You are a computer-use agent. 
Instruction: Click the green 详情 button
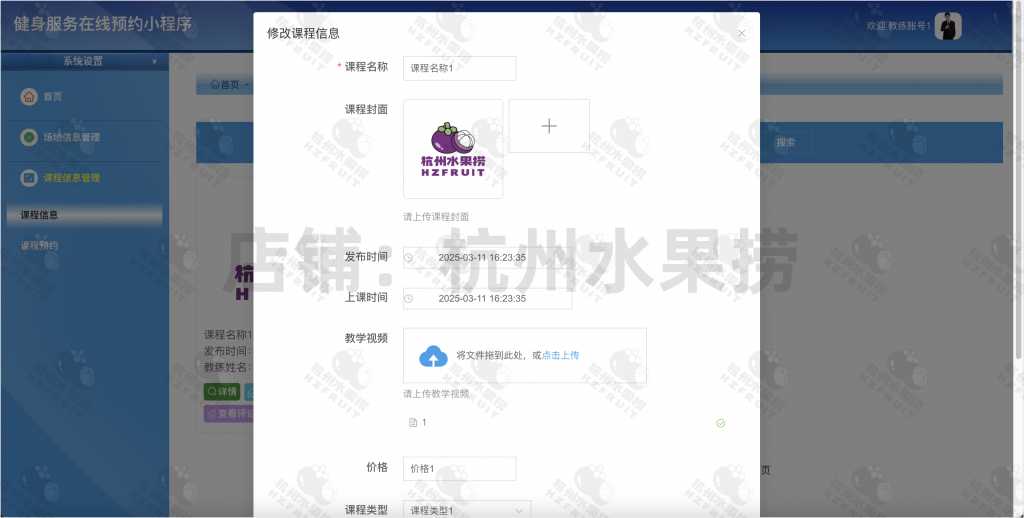[x=222, y=392]
